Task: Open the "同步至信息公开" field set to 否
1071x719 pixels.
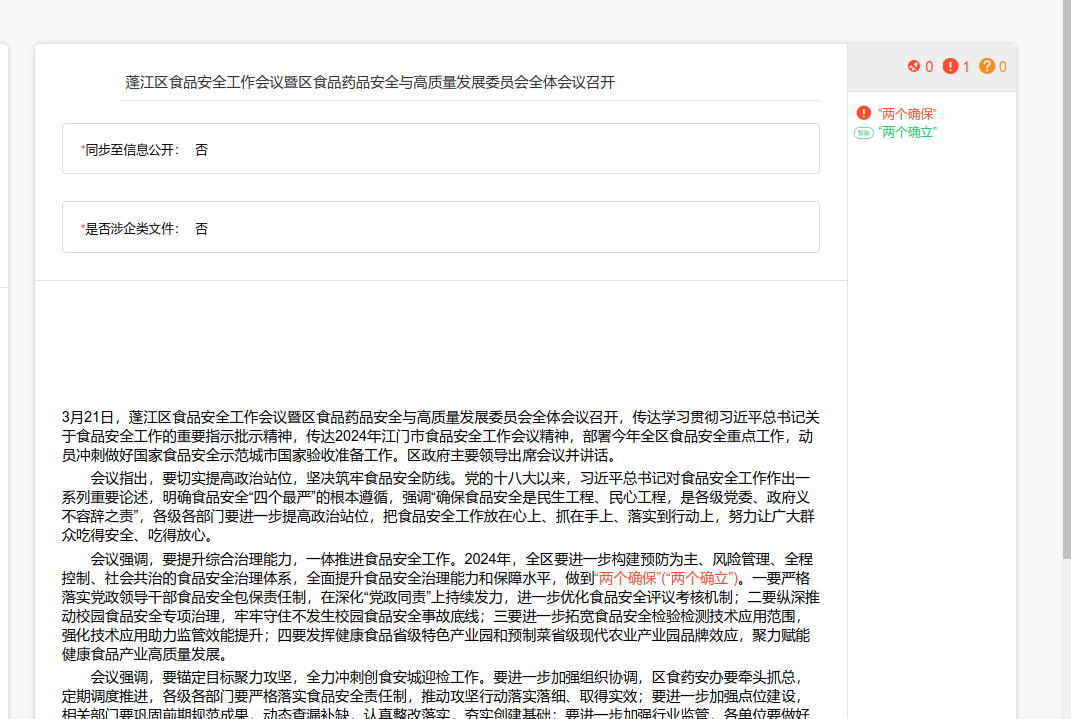Action: [440, 149]
